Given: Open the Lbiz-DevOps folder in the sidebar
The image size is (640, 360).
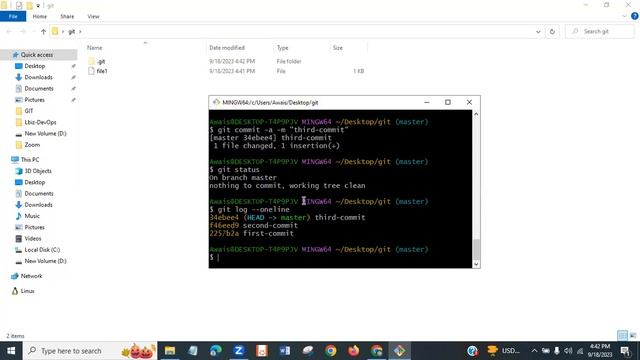Looking at the screenshot, I should pyautogui.click(x=40, y=122).
